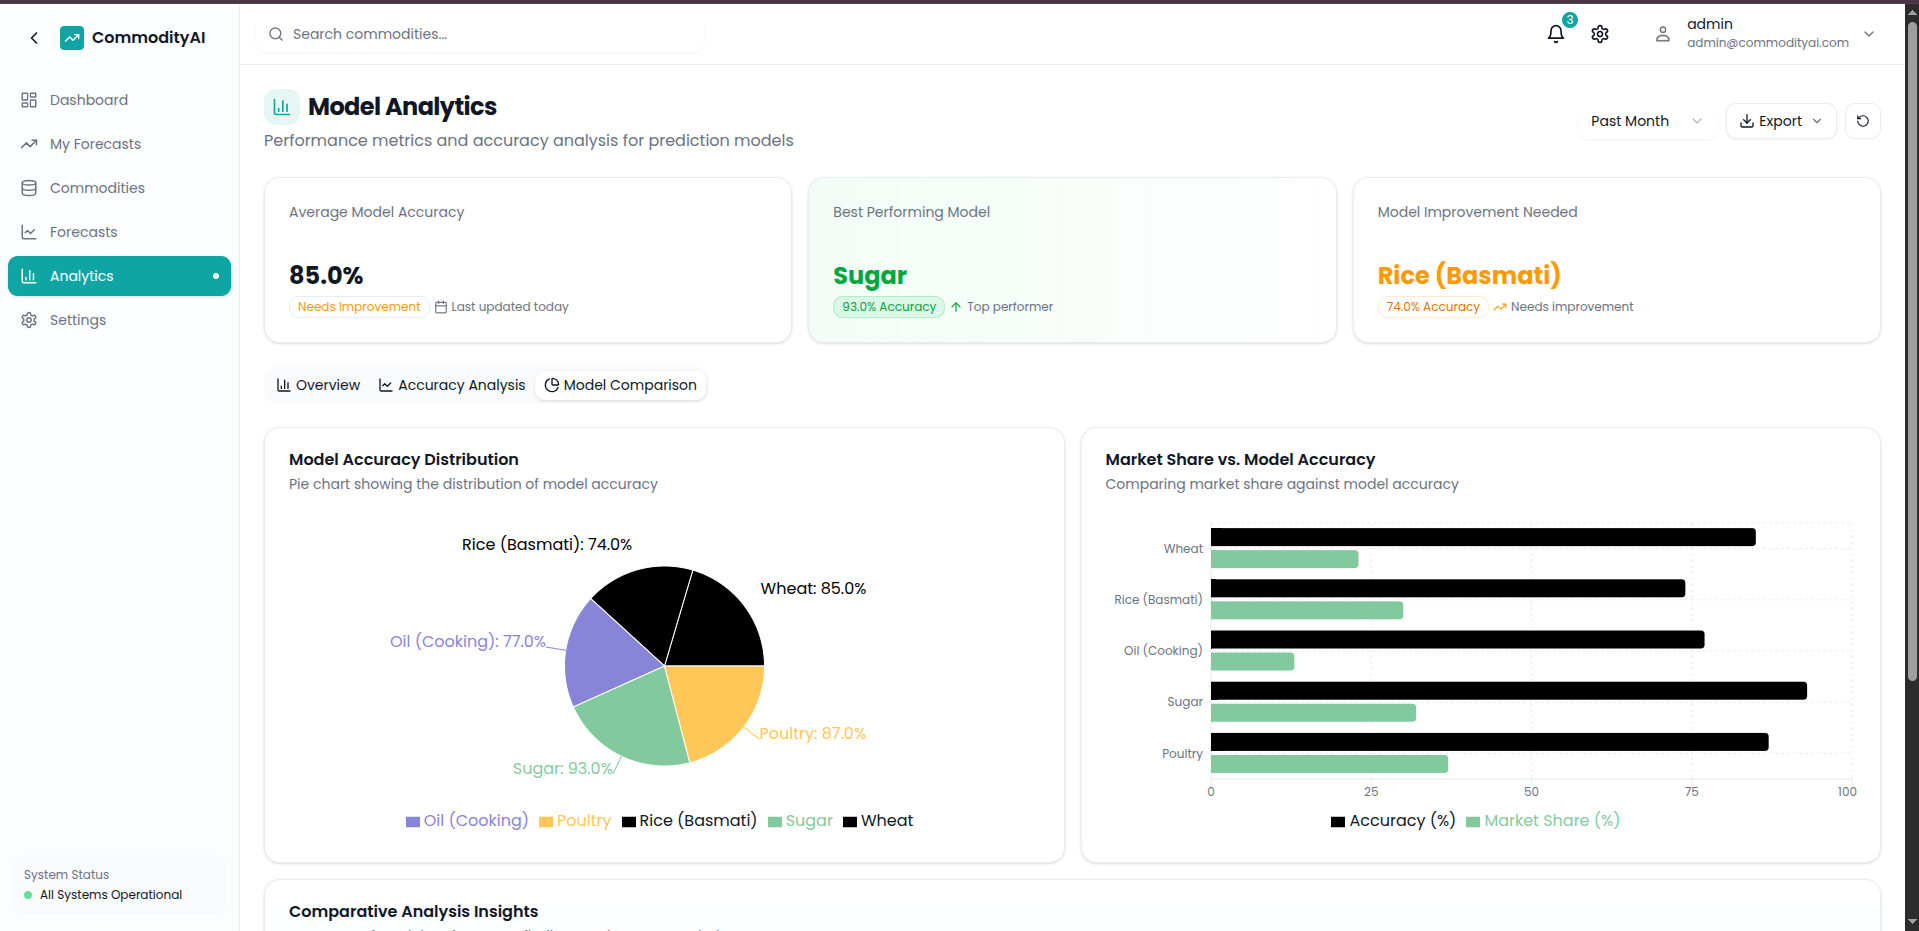Open the notifications bell
Image resolution: width=1919 pixels, height=931 pixels.
pos(1555,34)
